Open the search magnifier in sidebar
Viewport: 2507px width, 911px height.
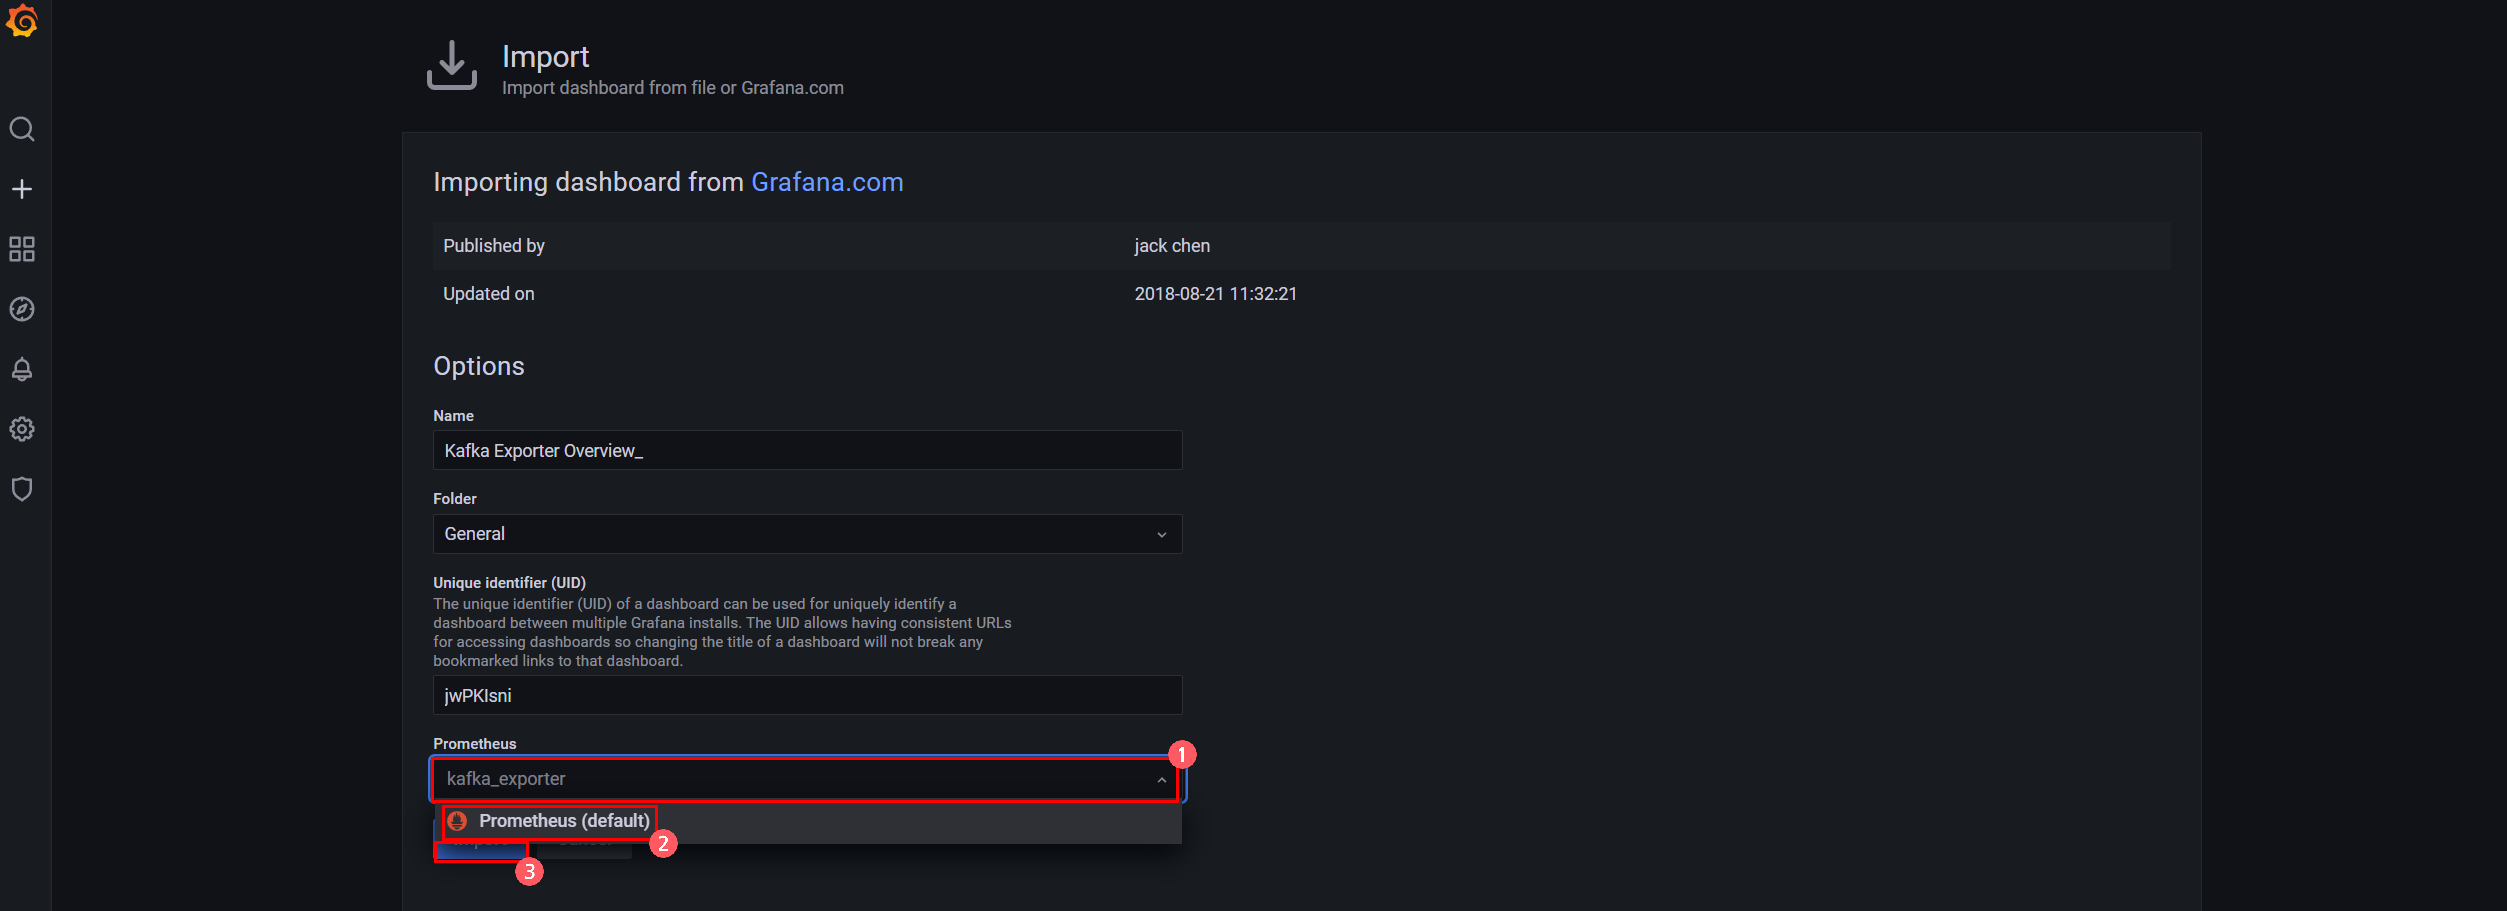coord(22,129)
